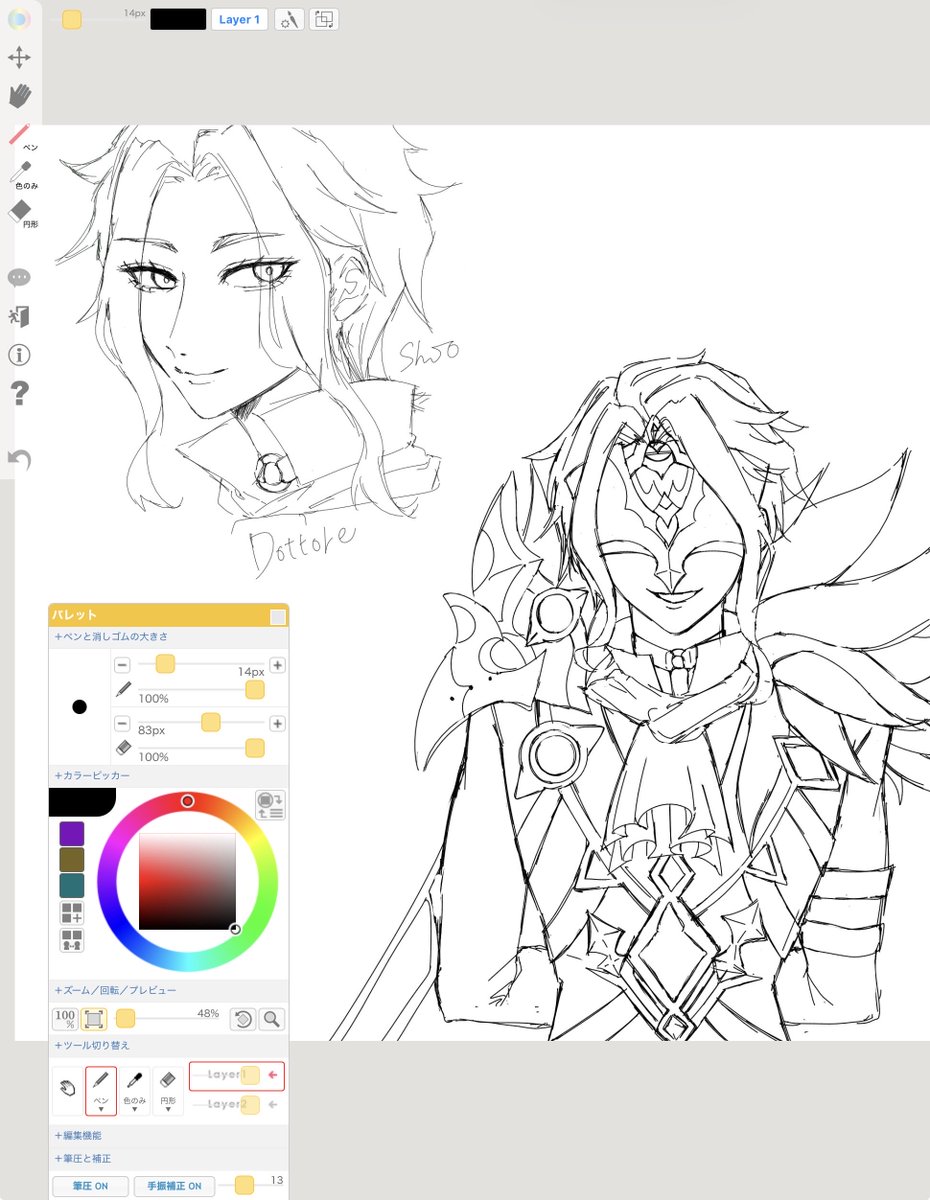Screen dimensions: 930x1200
Task: Open the color wheel menu in the sidebar
Action: [x=19, y=20]
